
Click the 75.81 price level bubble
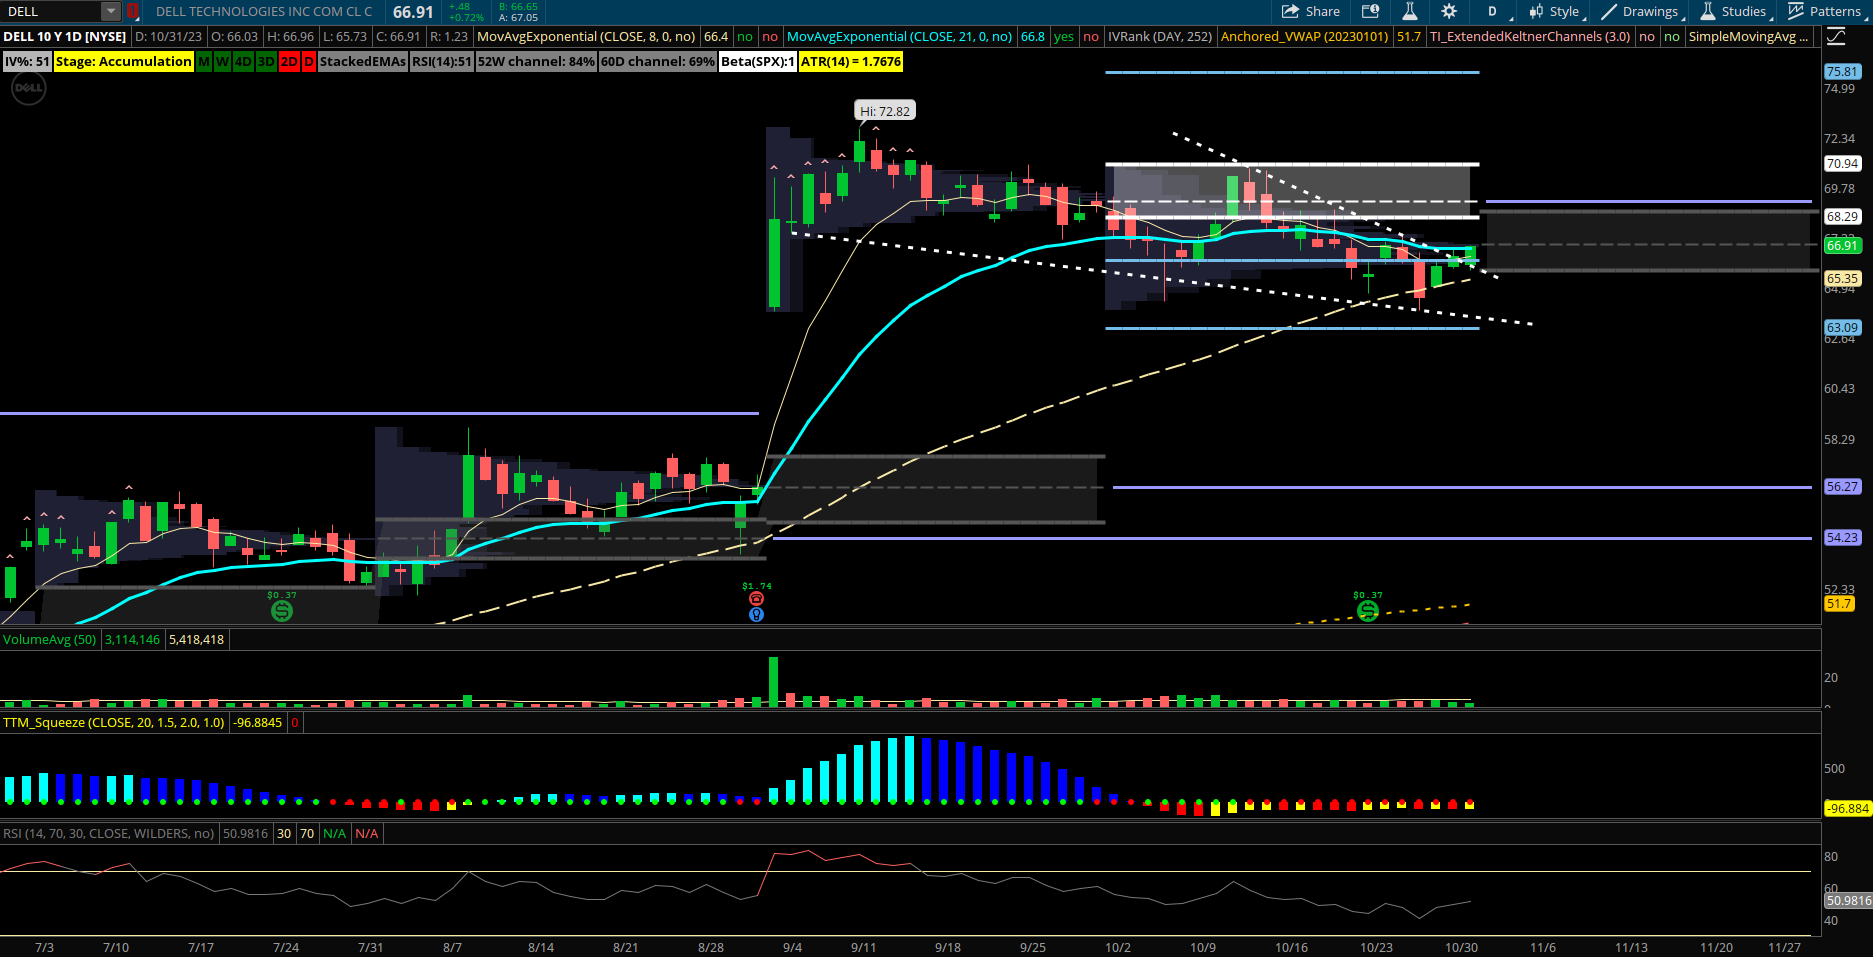[1842, 72]
